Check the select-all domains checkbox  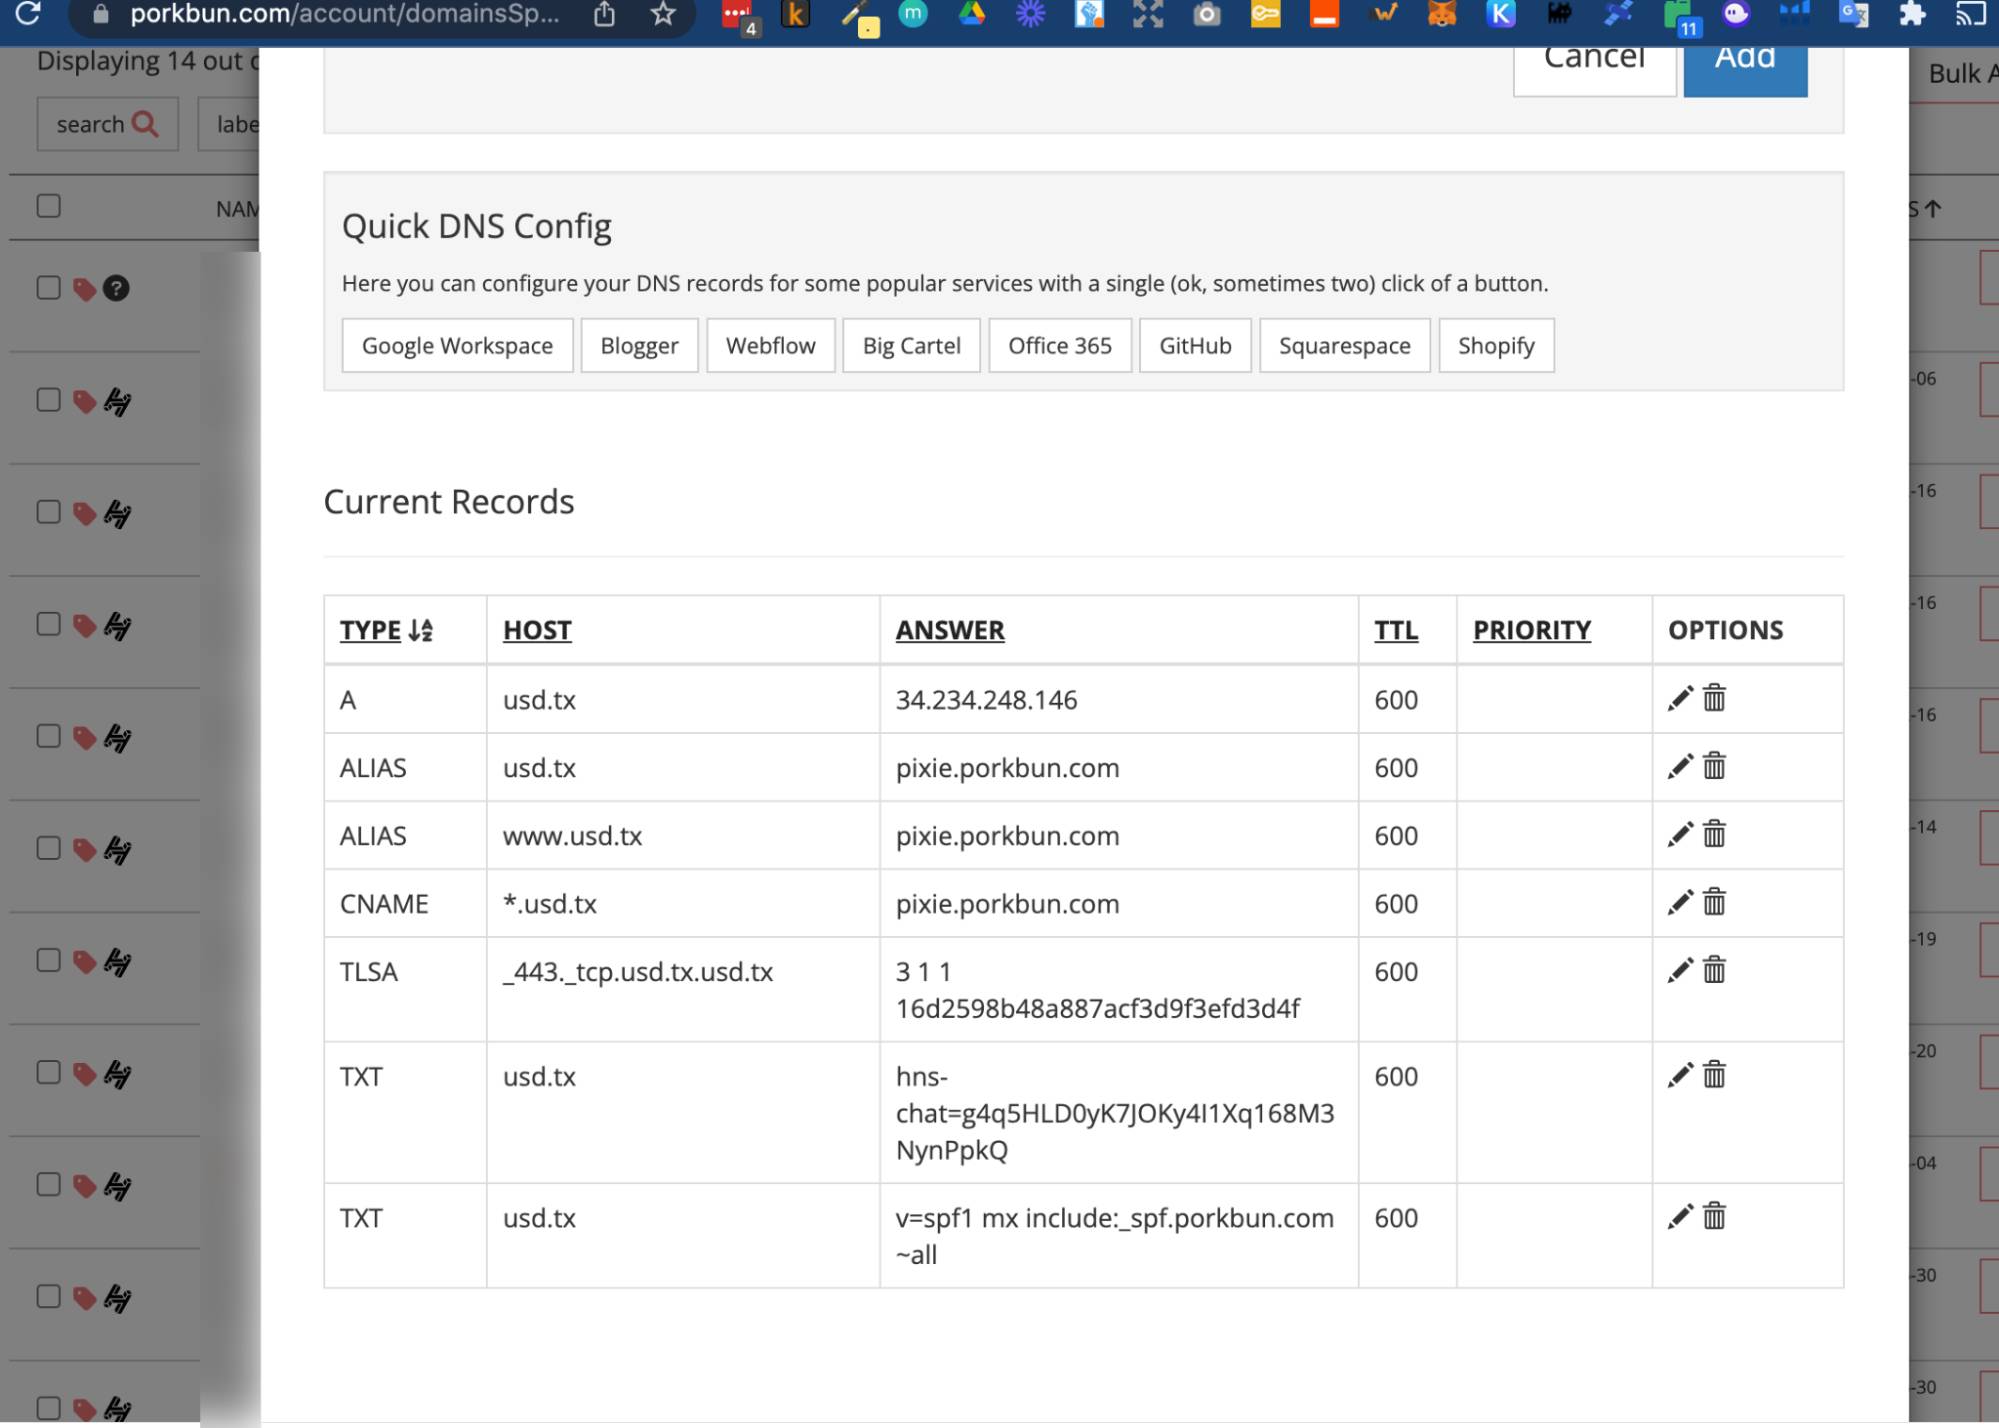(x=46, y=204)
